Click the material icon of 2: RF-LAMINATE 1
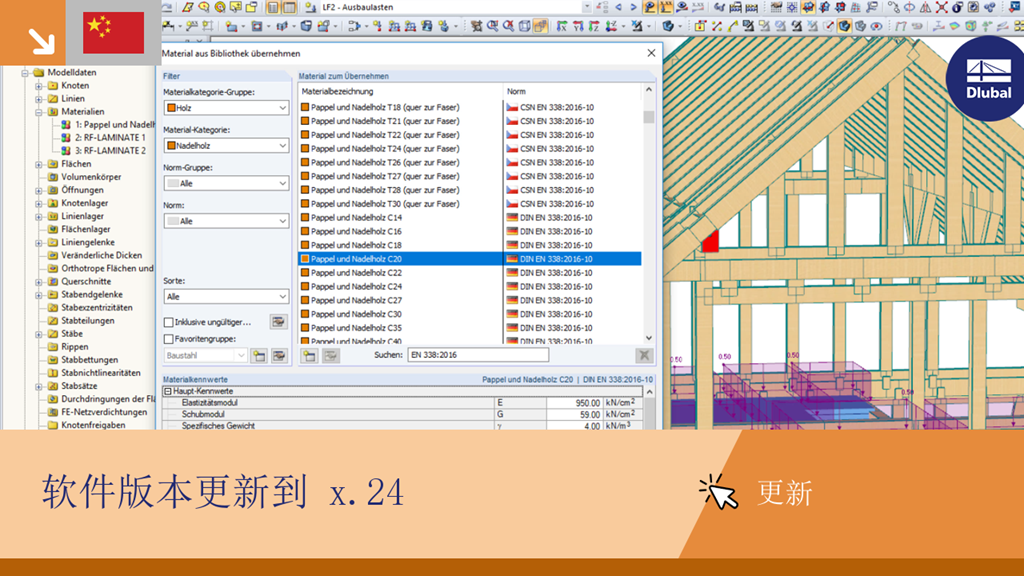Screen dimensions: 1024x576 point(66,138)
